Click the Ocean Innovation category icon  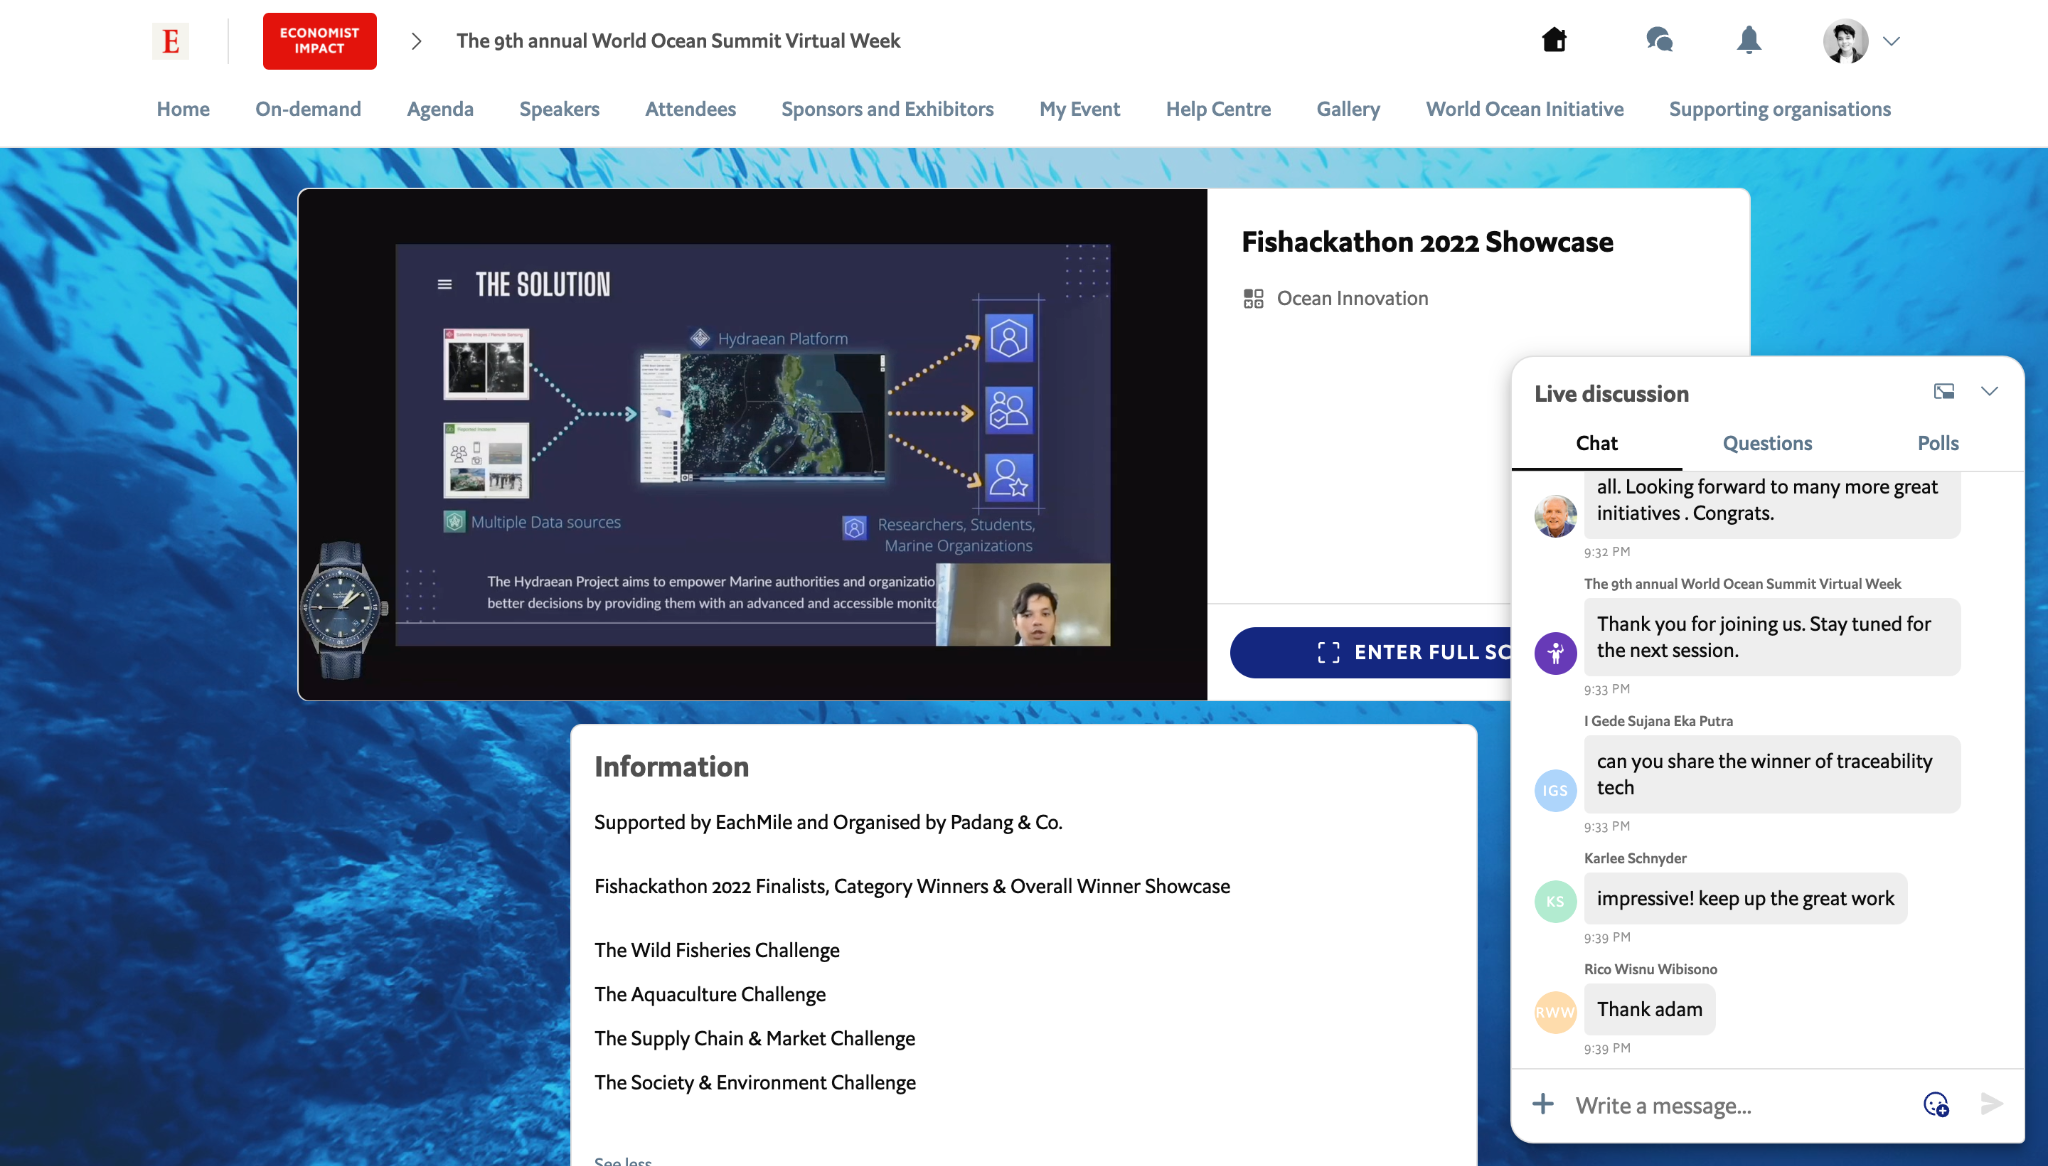[1253, 298]
